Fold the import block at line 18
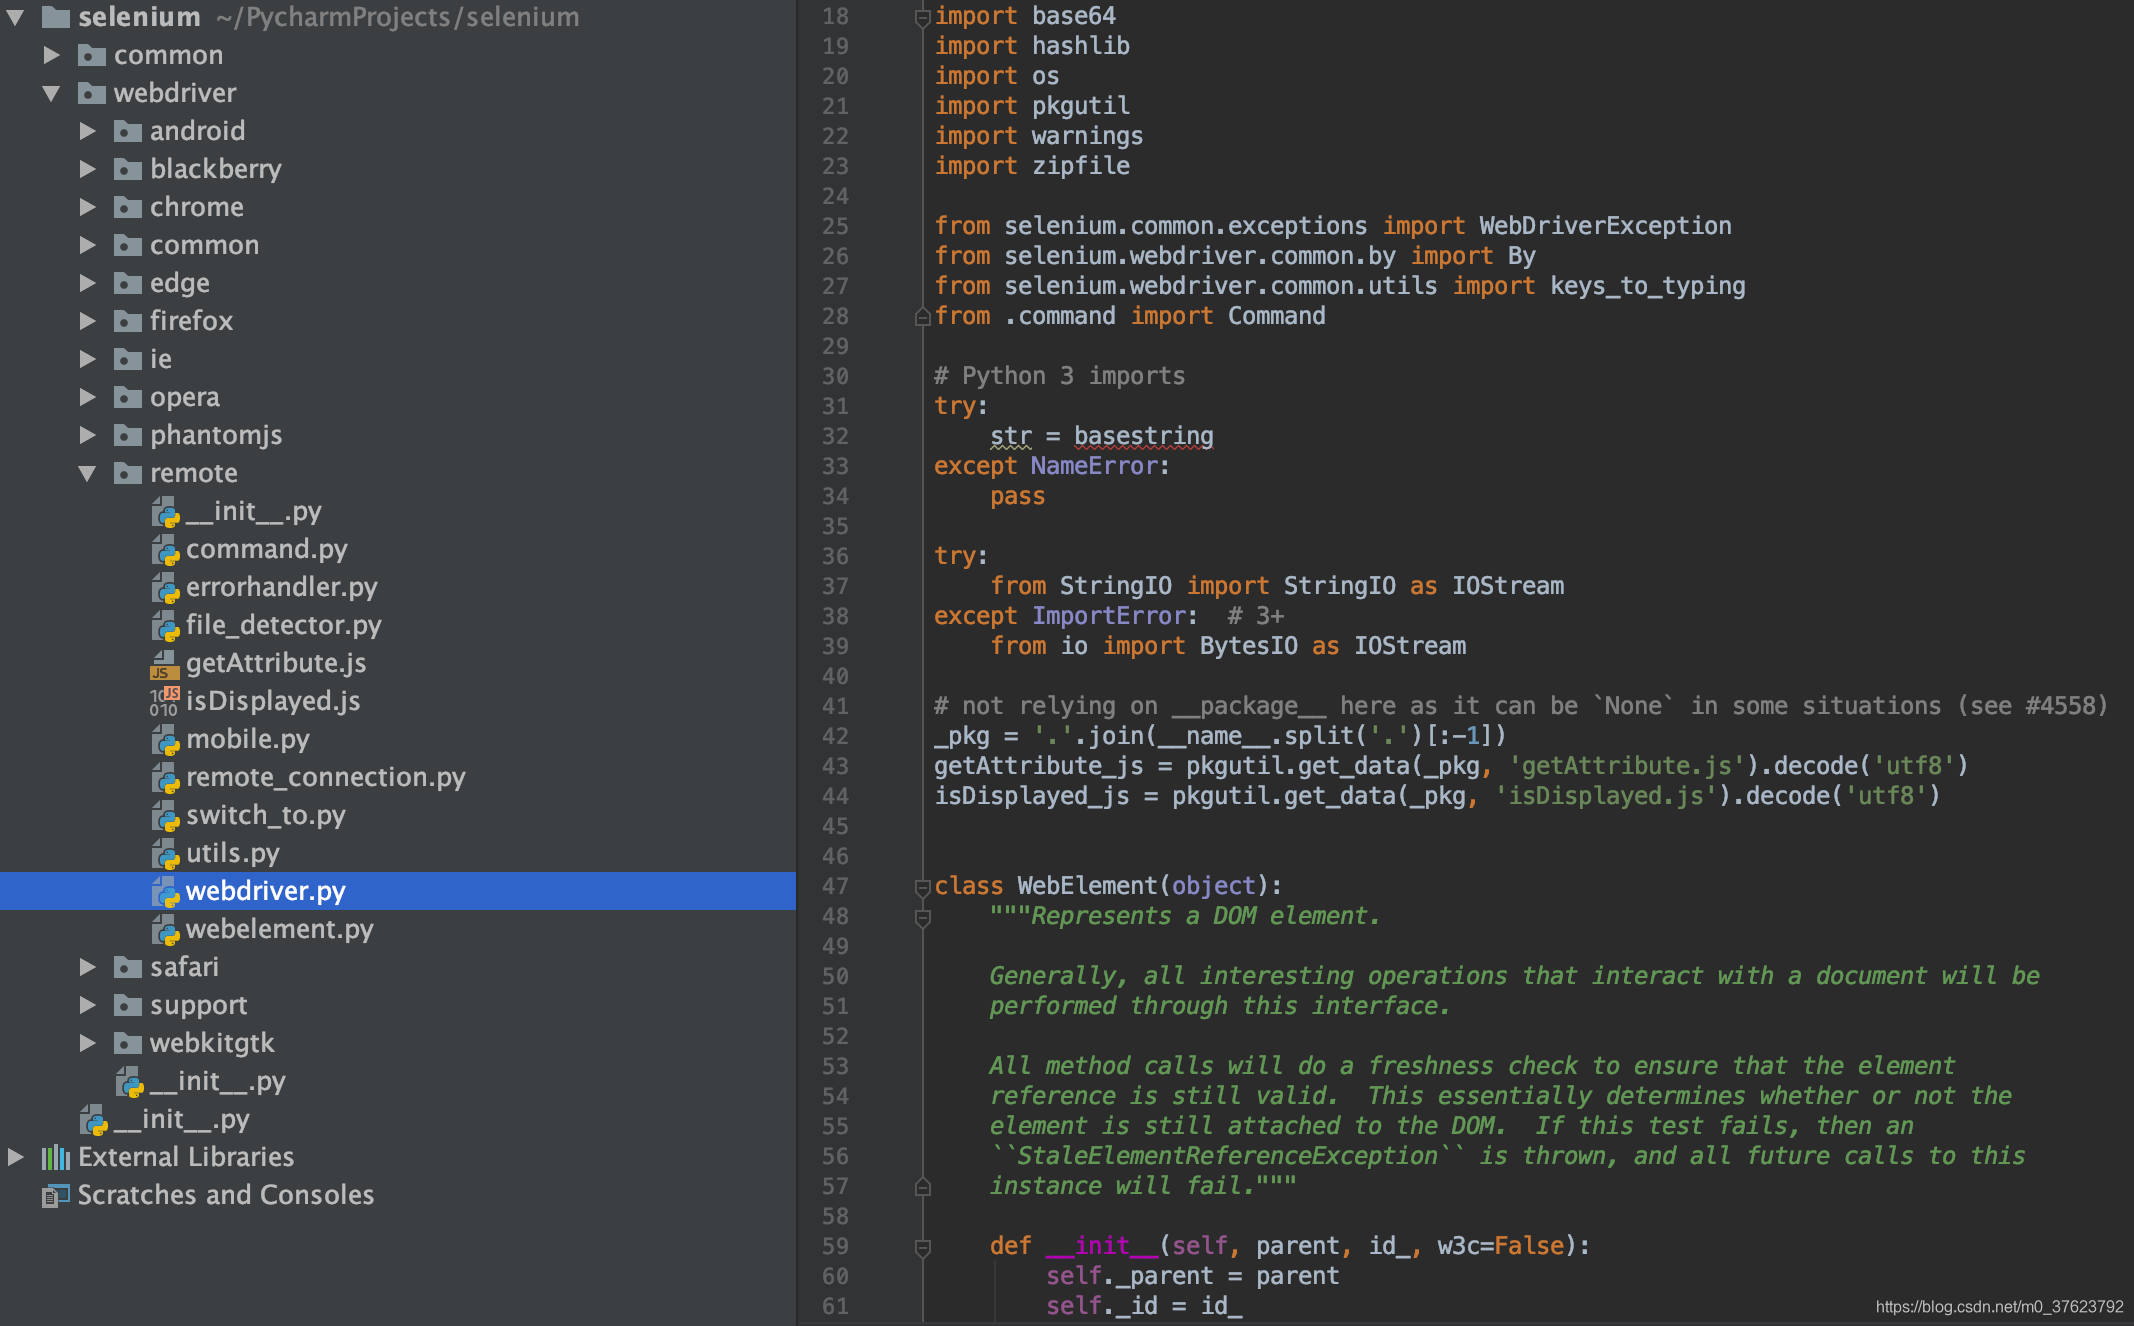2134x1326 pixels. 923,17
